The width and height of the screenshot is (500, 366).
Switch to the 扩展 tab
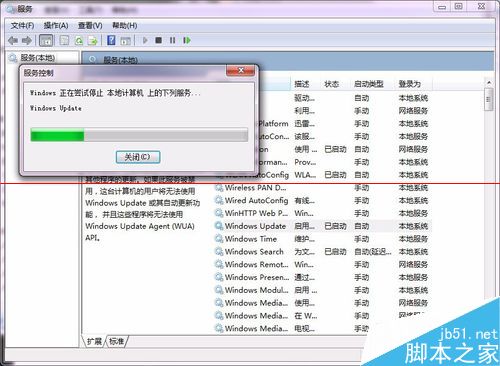click(x=94, y=341)
